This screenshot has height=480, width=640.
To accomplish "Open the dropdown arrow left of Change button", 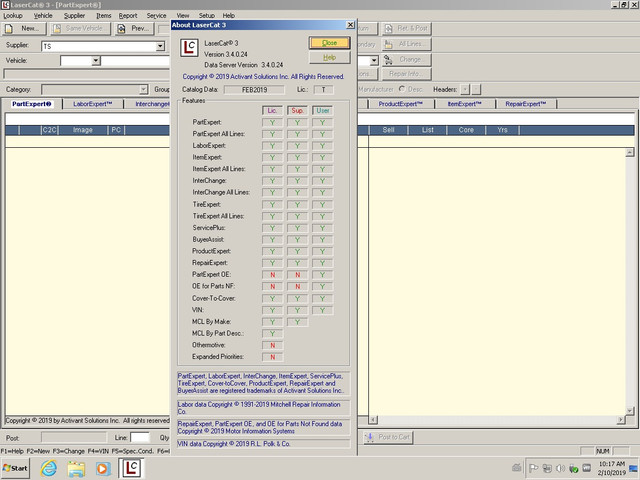I will tap(374, 61).
